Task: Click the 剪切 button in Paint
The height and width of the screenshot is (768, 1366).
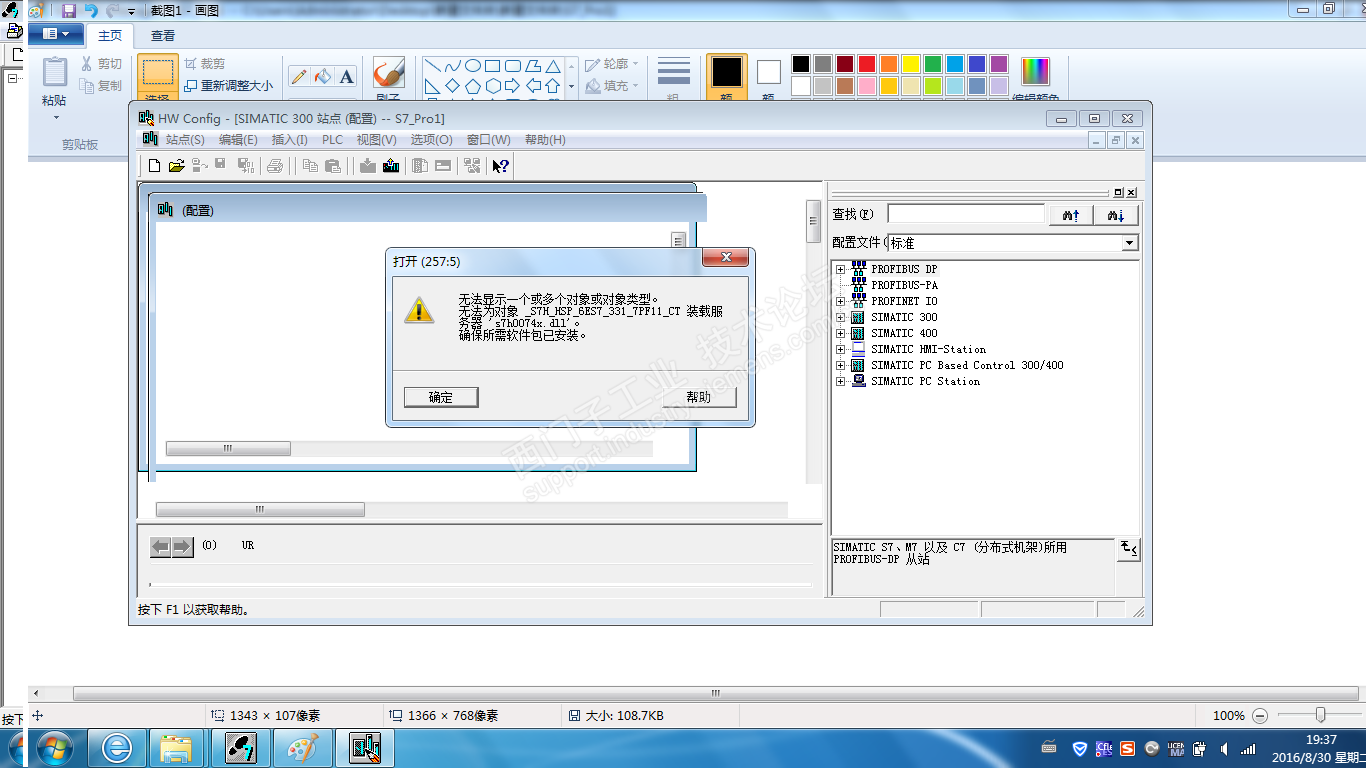Action: tap(101, 64)
